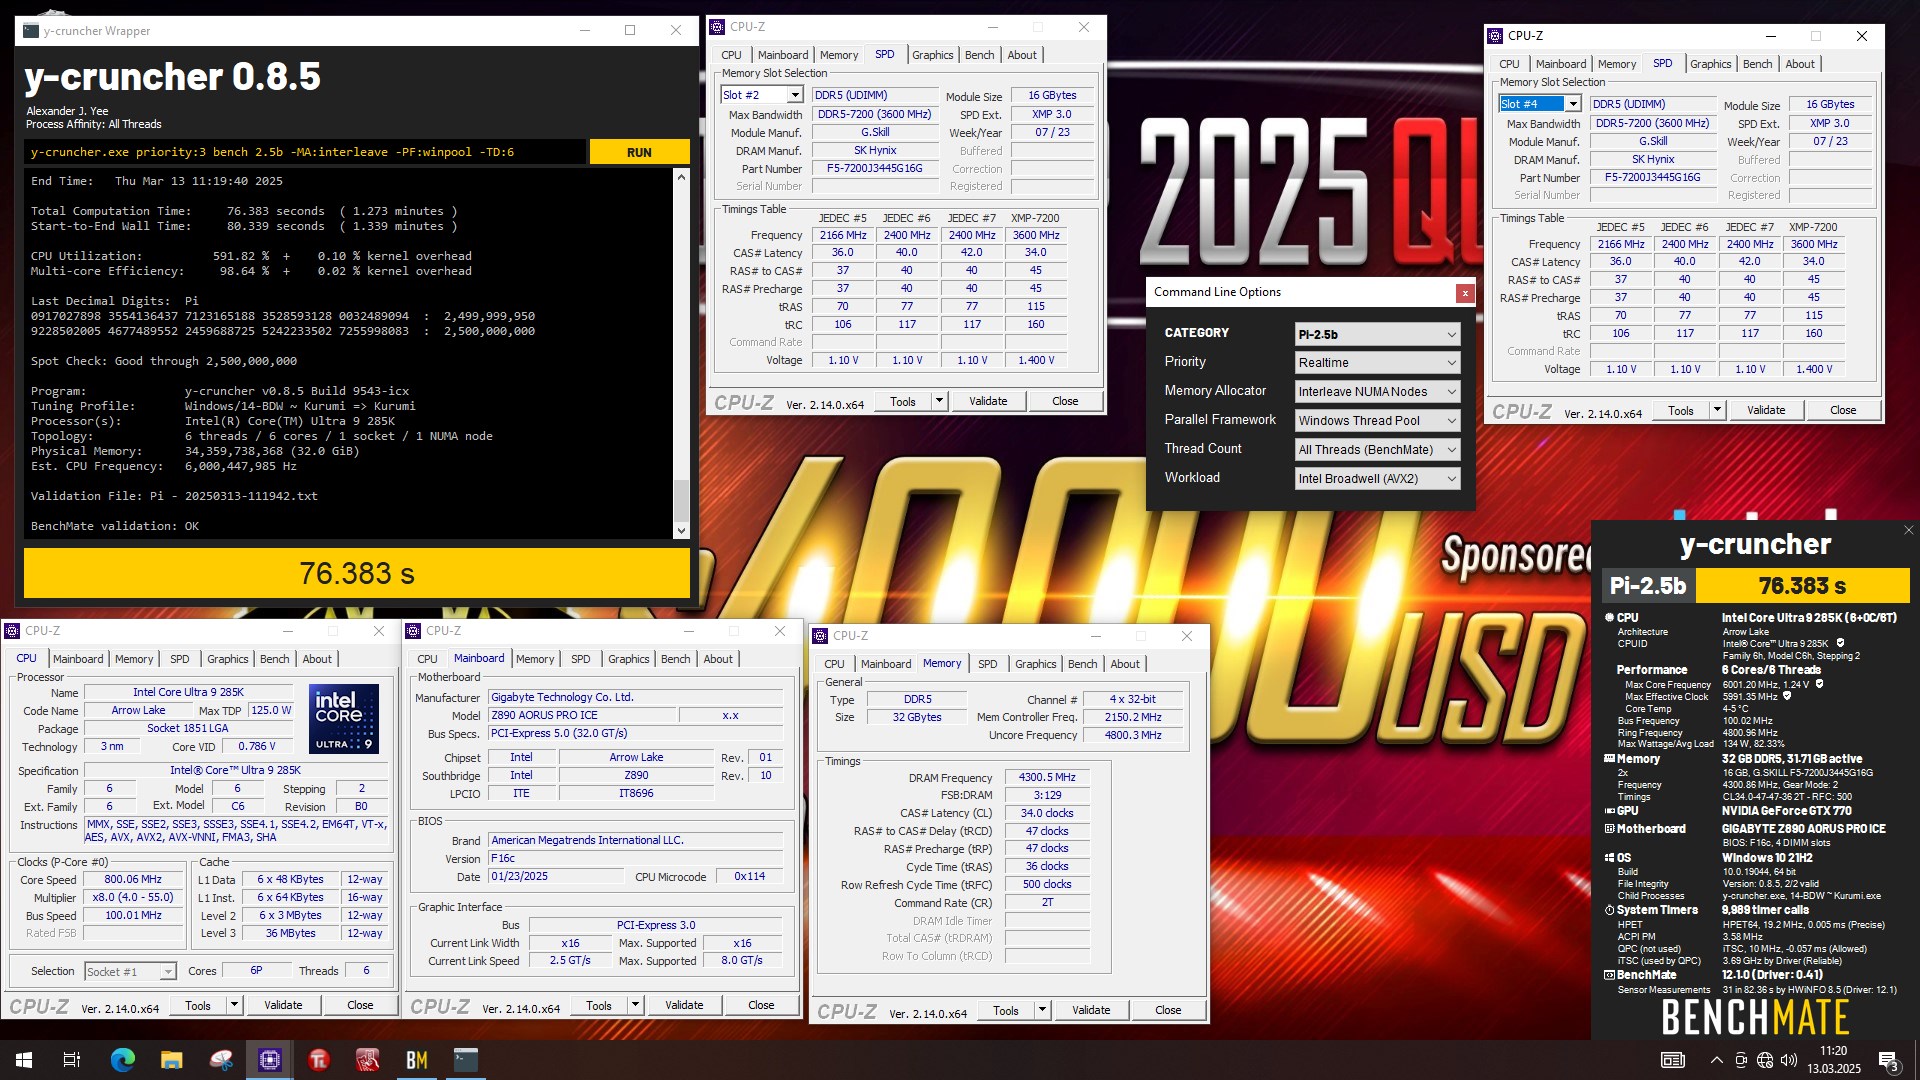Open the Windows Start menu
Image resolution: width=1920 pixels, height=1080 pixels.
(x=24, y=1060)
